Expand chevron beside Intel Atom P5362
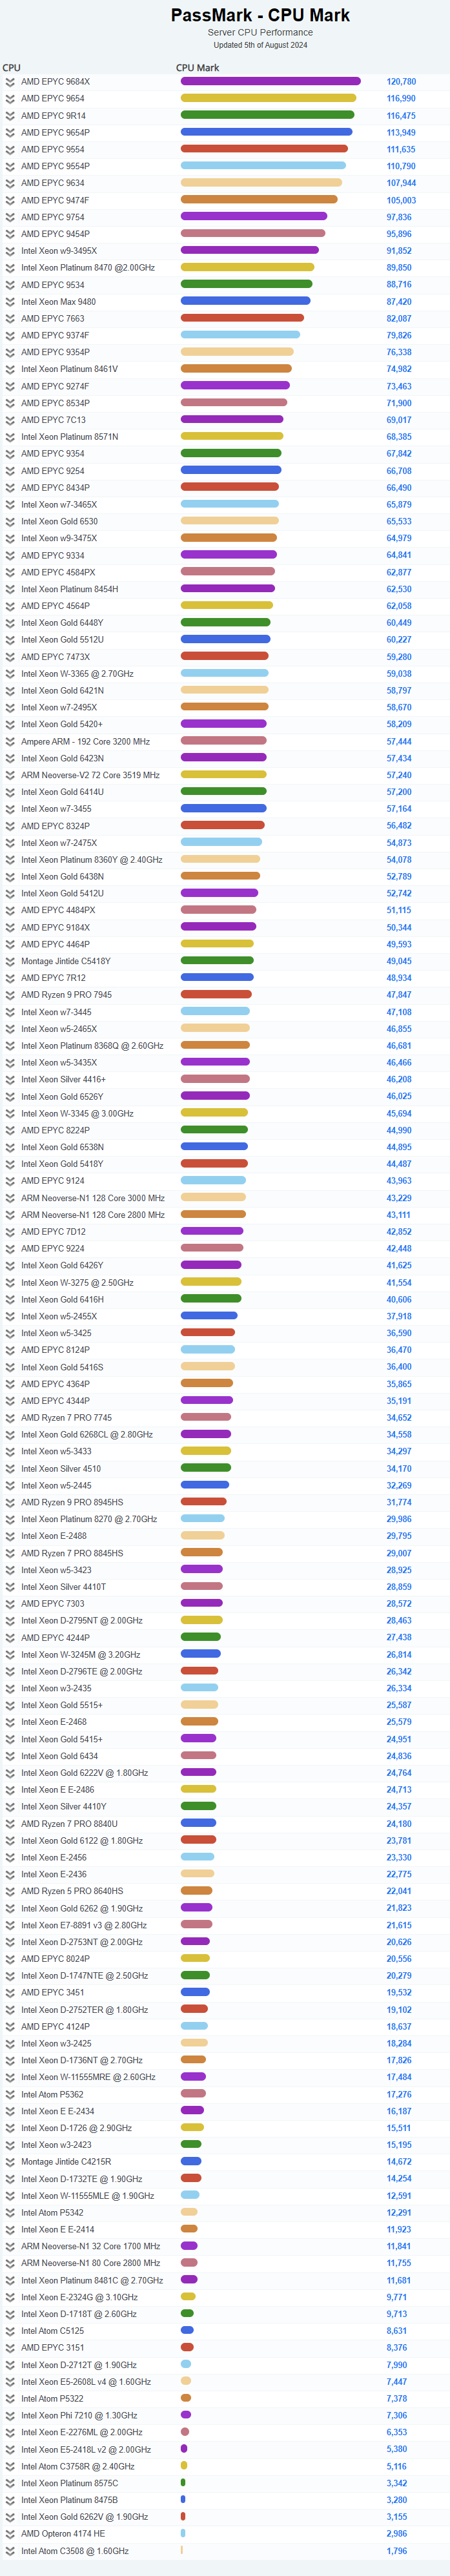The width and height of the screenshot is (450, 2576). (x=10, y=2094)
